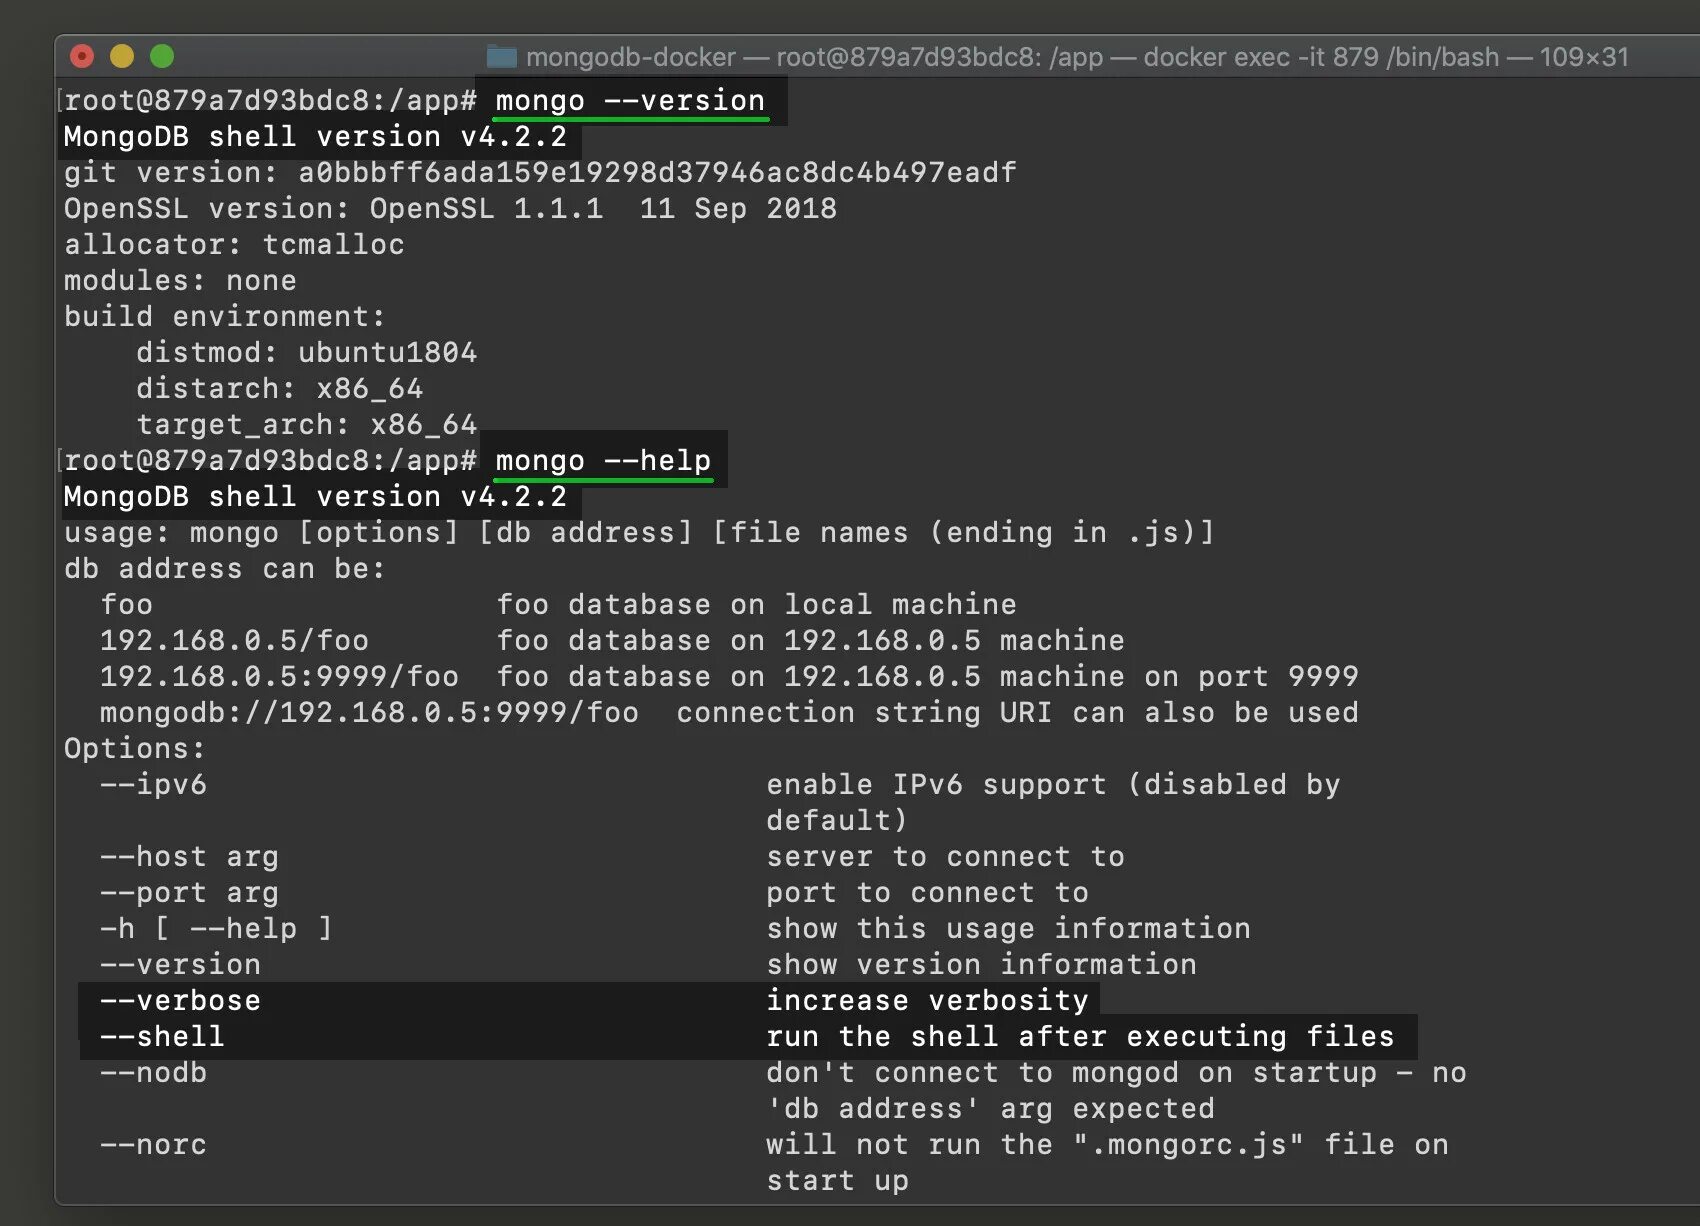Viewport: 1700px width, 1226px height.
Task: Click 'increase verbosity' description
Action: (x=927, y=1001)
